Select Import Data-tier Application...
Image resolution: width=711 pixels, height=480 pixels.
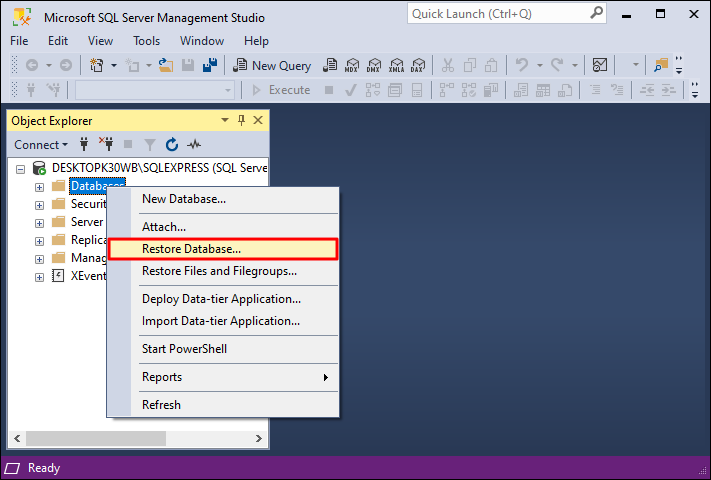pyautogui.click(x=223, y=321)
